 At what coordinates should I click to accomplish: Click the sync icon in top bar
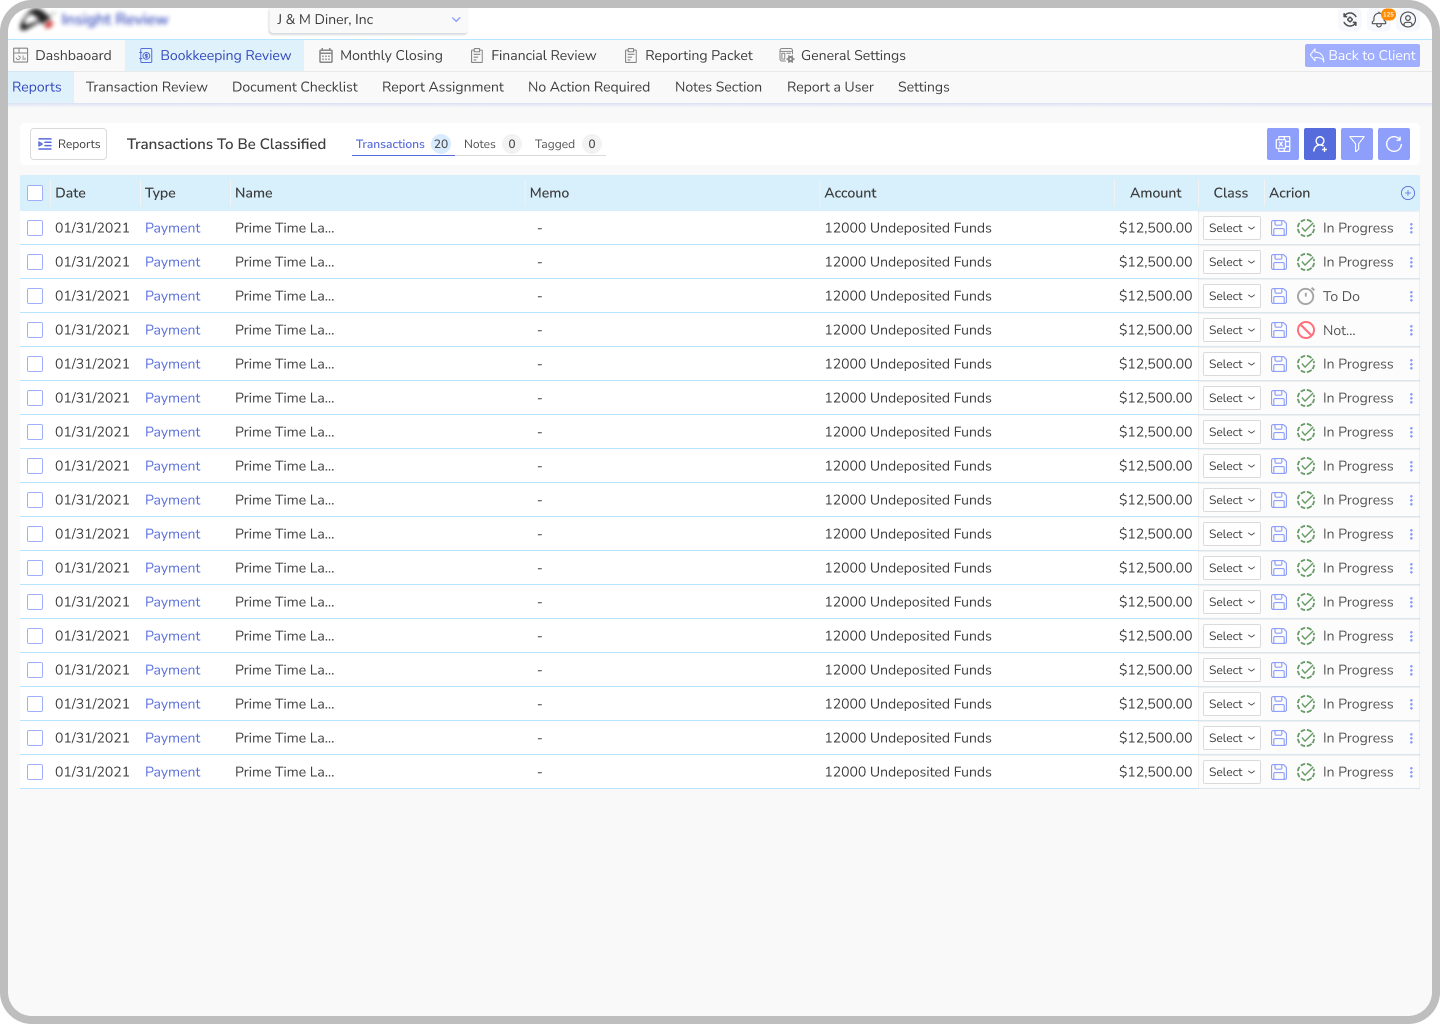click(x=1350, y=20)
